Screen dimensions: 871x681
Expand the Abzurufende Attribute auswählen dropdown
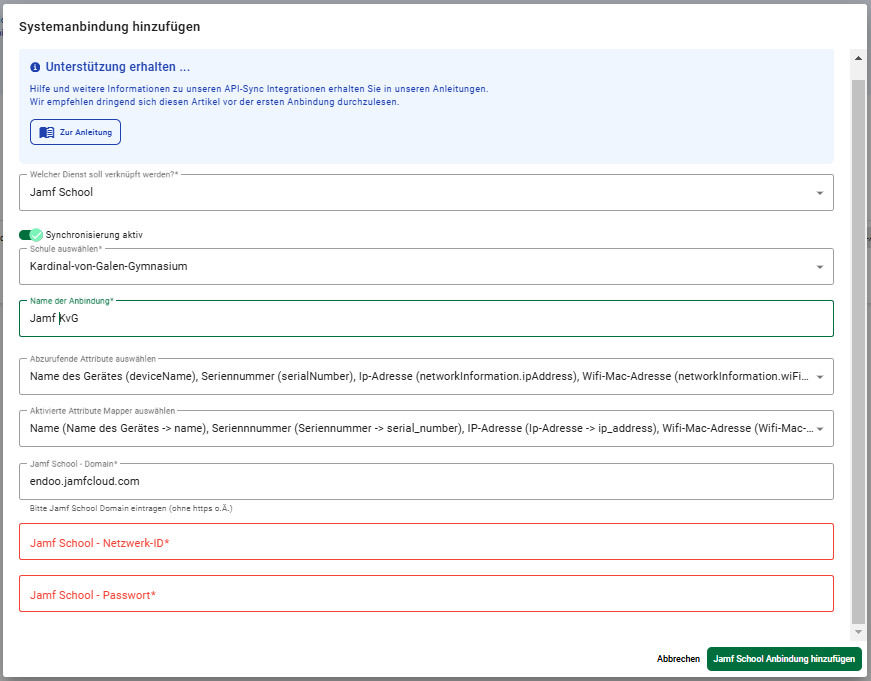[x=426, y=377]
